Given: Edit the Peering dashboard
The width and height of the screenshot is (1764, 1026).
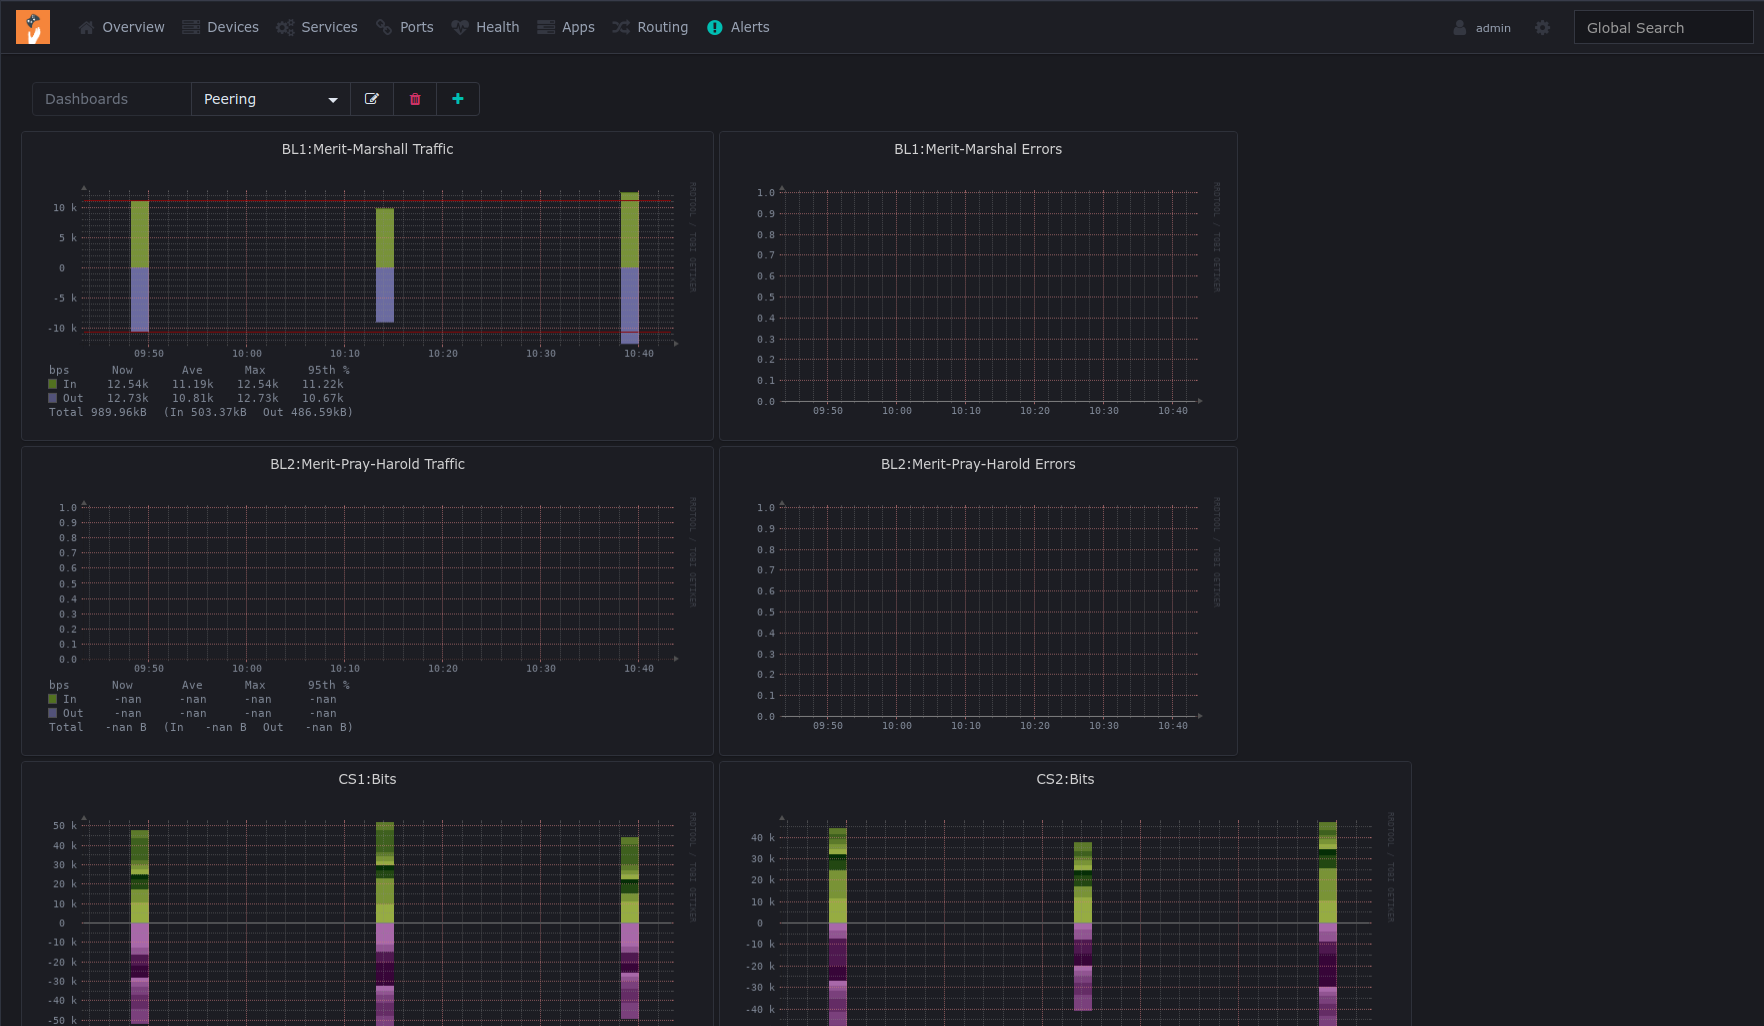Looking at the screenshot, I should (x=372, y=99).
